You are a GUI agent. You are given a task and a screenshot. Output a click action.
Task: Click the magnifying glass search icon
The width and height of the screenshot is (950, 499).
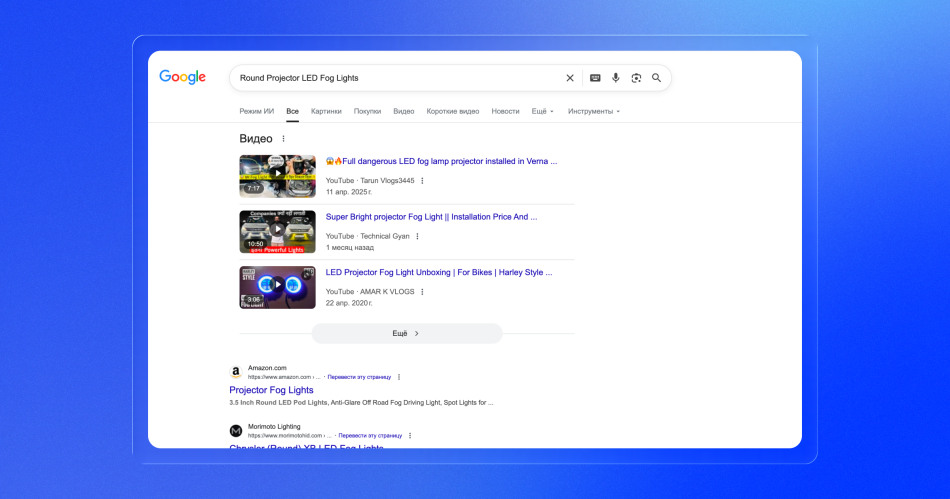point(657,78)
